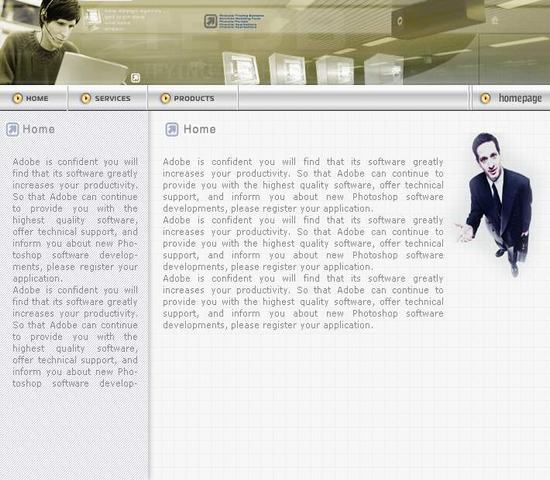Click the businessman in suit photo
This screenshot has height=480, width=550.
[x=497, y=205]
